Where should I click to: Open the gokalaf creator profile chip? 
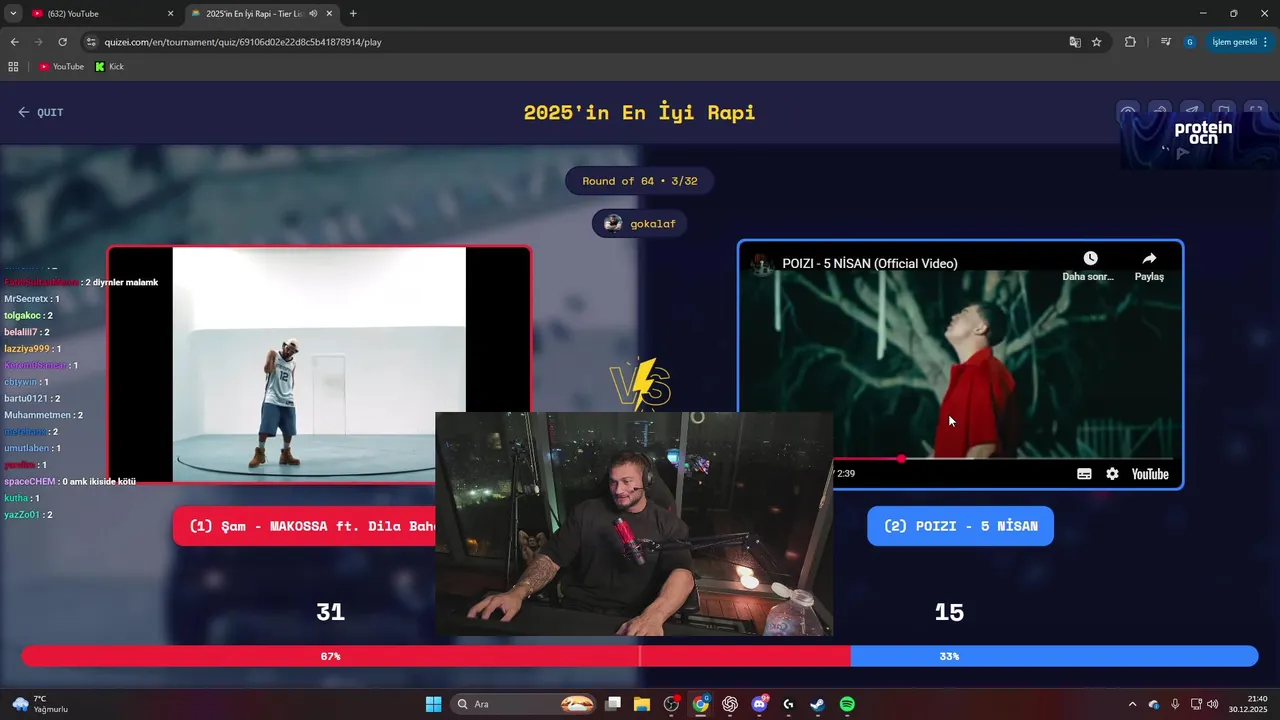[640, 223]
